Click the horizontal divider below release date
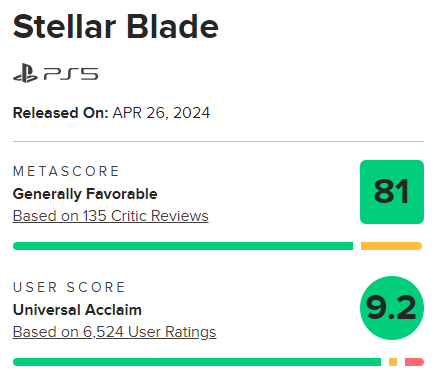The width and height of the screenshot is (434, 382). pos(218,141)
